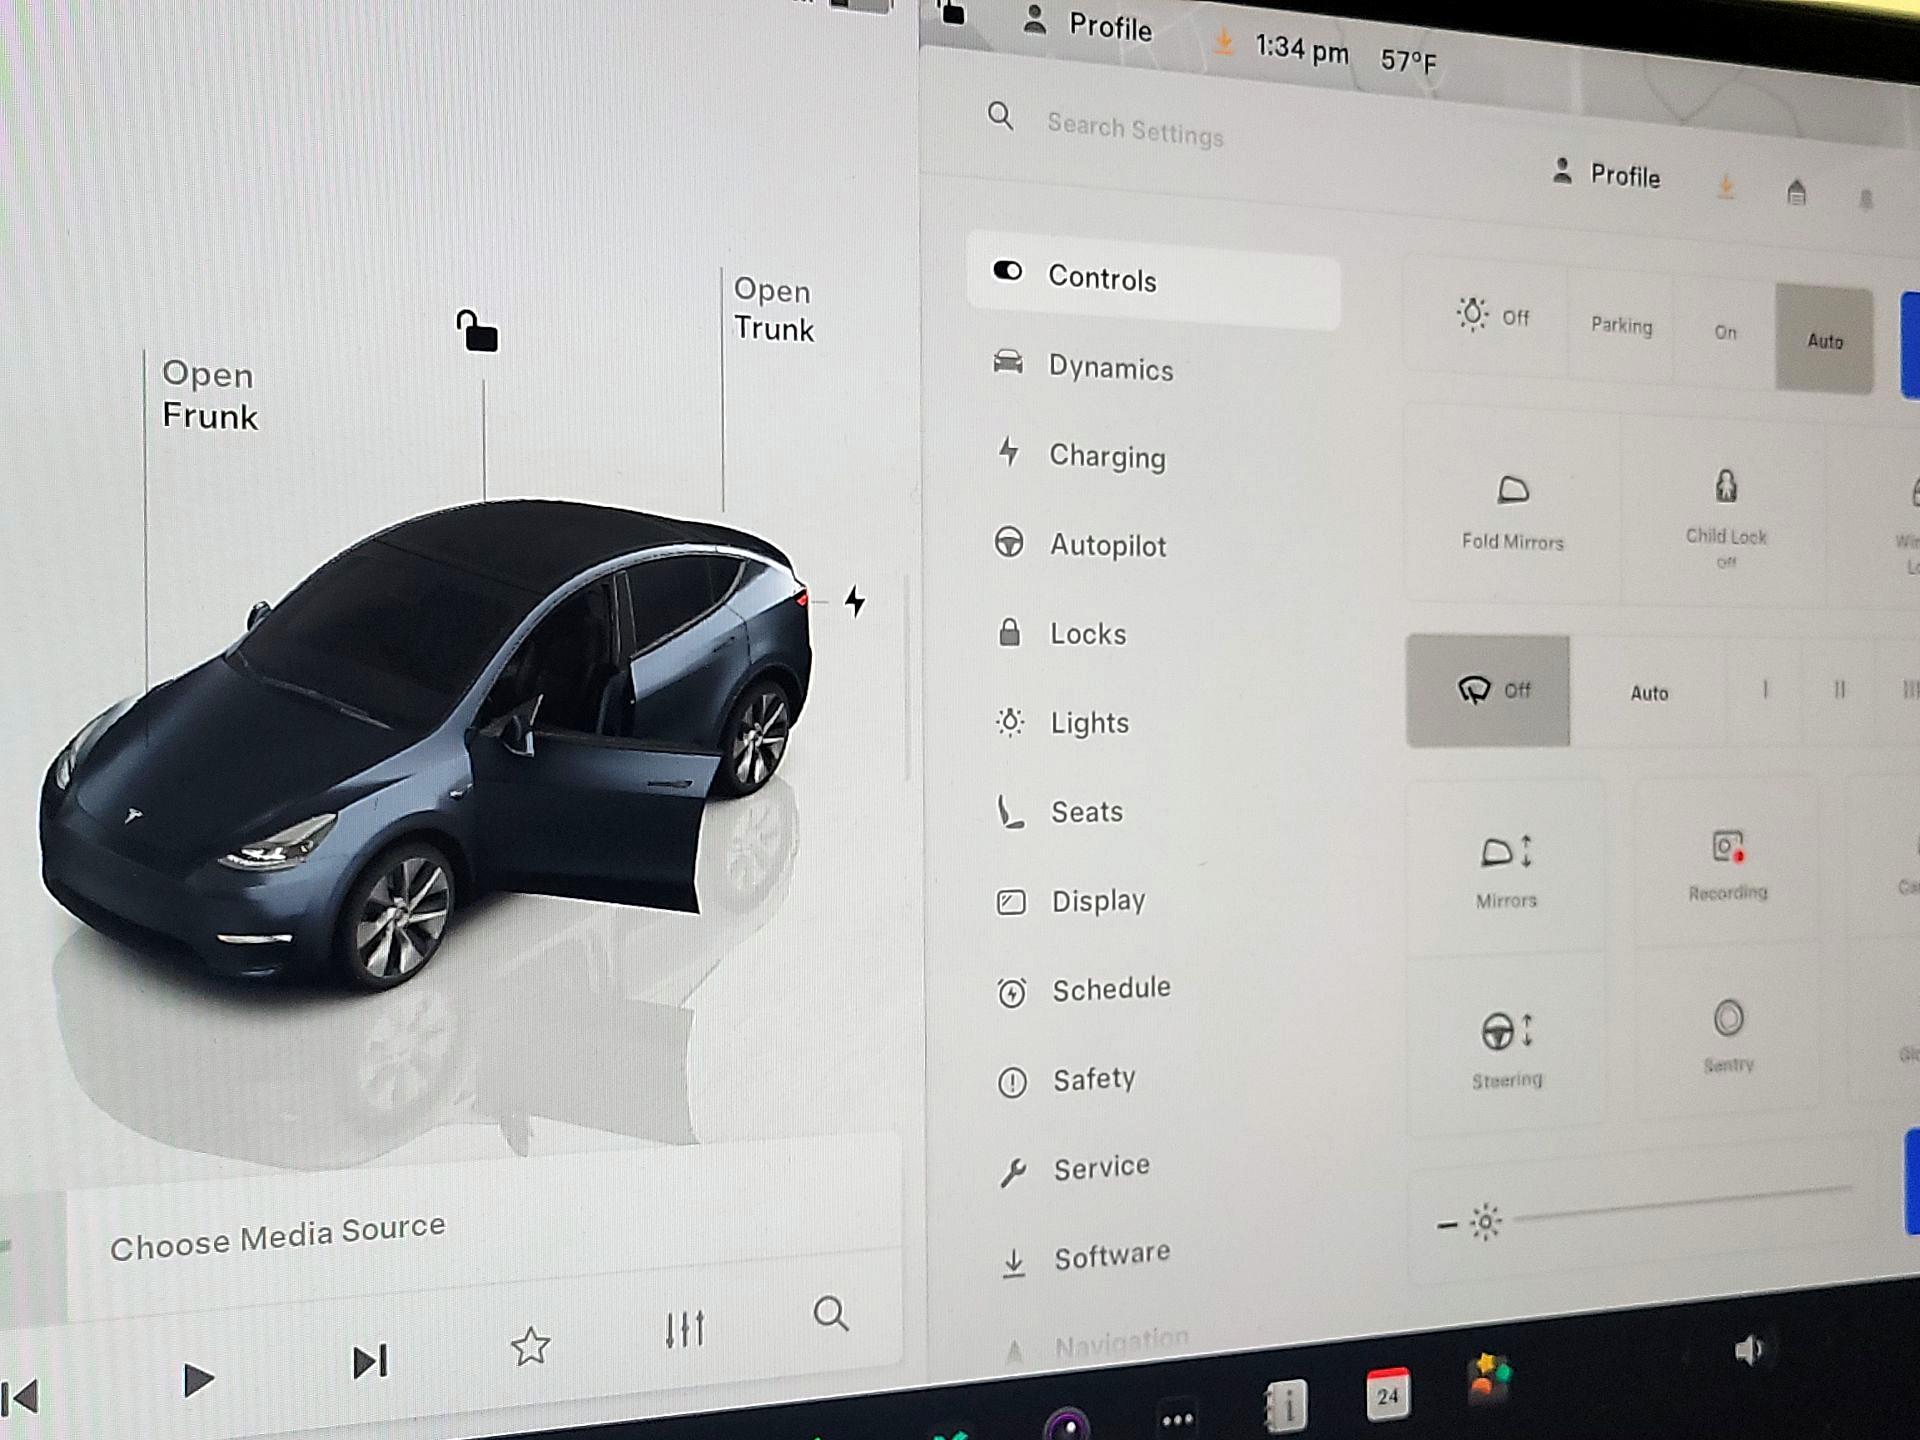Turn the windshield wipers Off

[1487, 690]
